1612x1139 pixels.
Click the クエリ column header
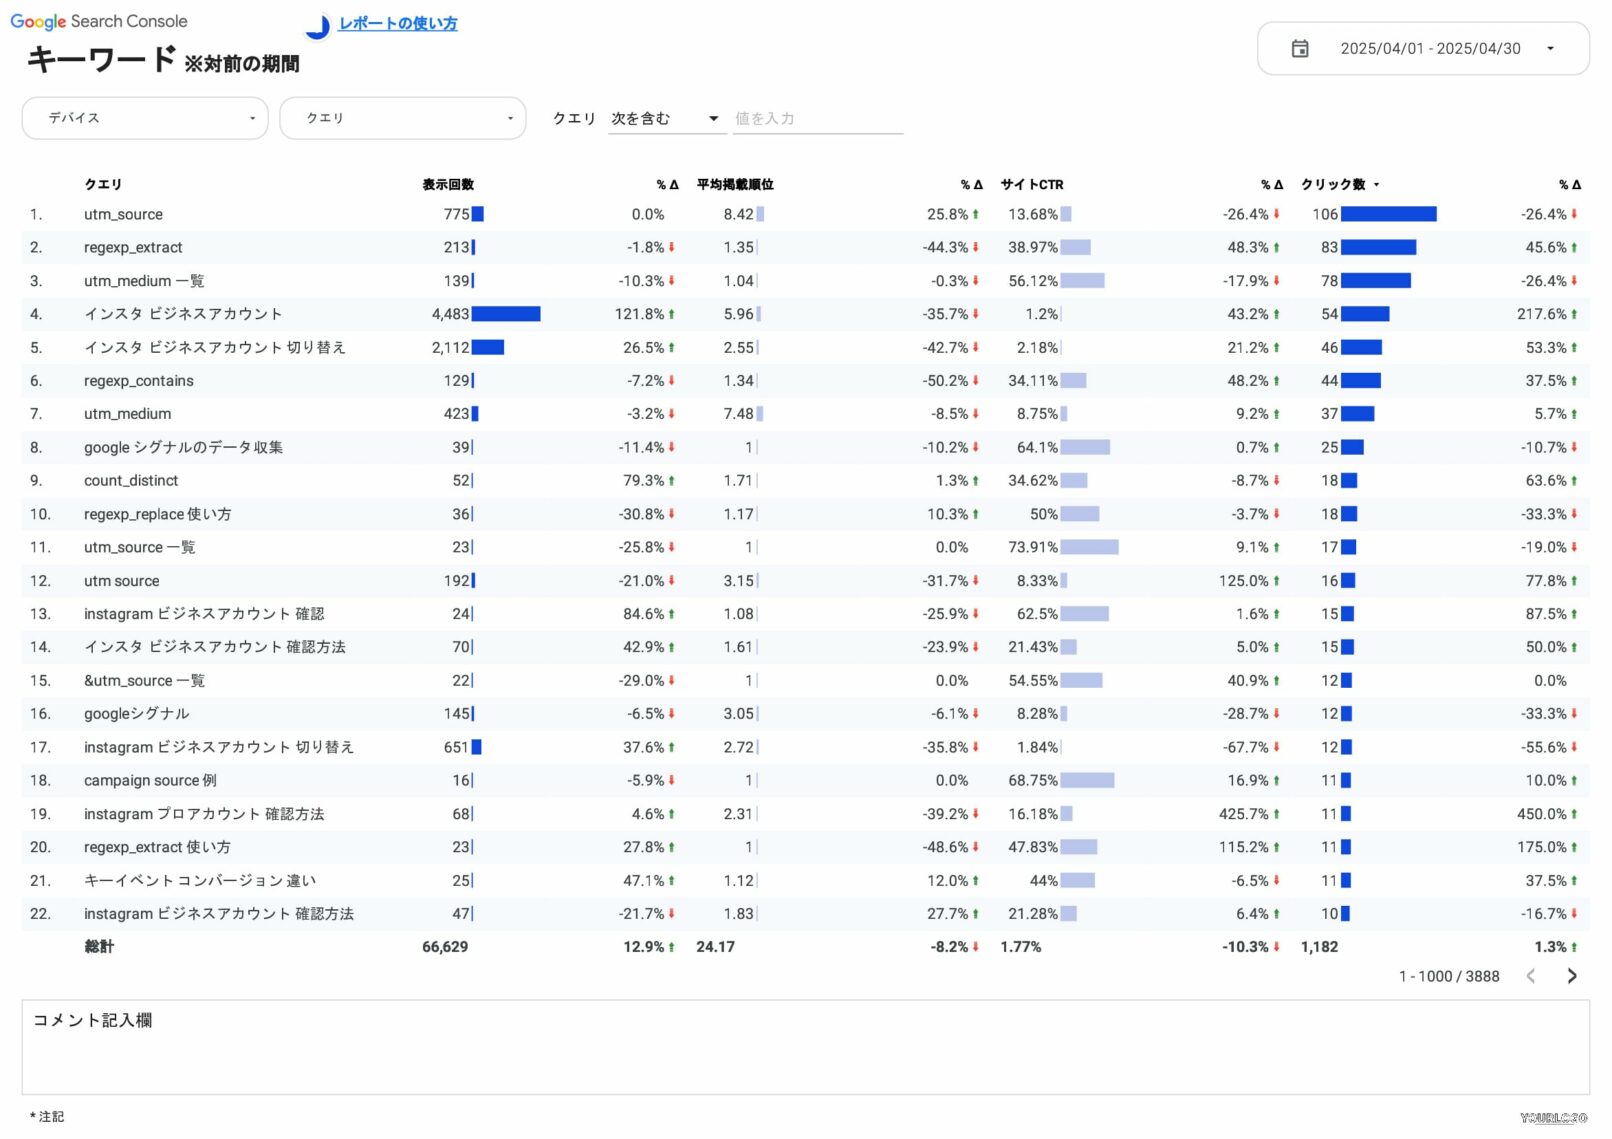pyautogui.click(x=103, y=185)
